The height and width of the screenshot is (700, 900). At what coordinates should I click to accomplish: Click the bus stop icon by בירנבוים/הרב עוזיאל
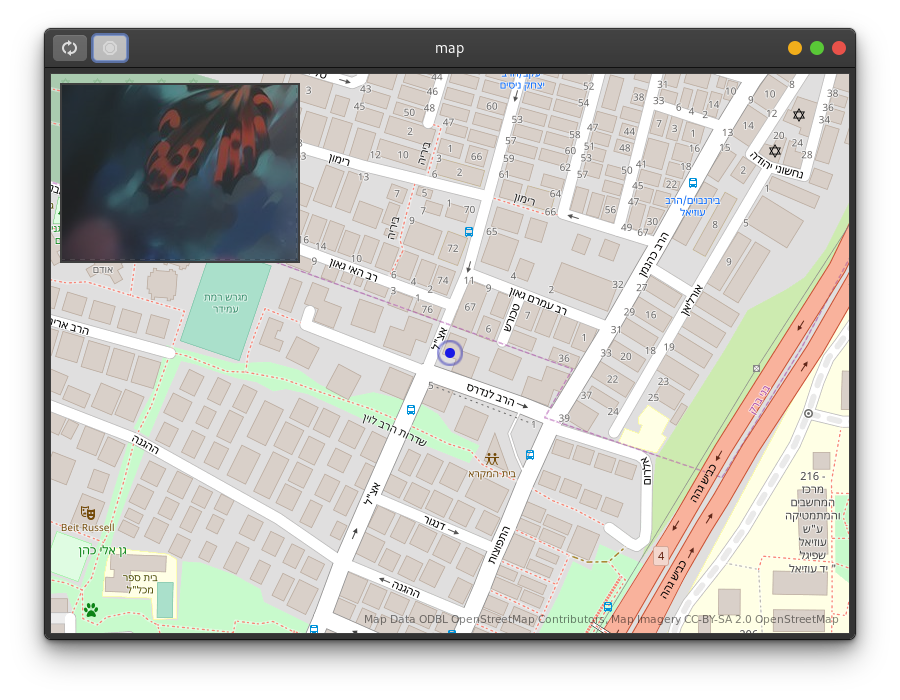693,183
